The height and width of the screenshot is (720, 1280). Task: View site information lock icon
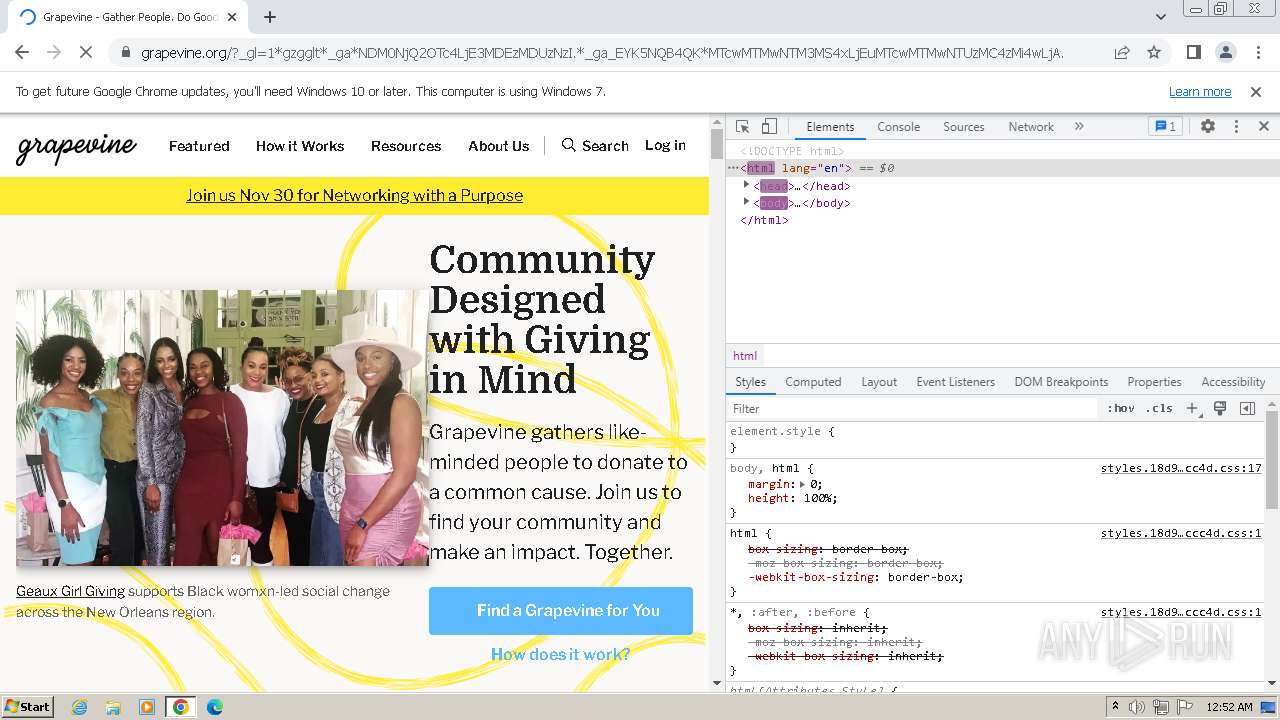tap(125, 52)
